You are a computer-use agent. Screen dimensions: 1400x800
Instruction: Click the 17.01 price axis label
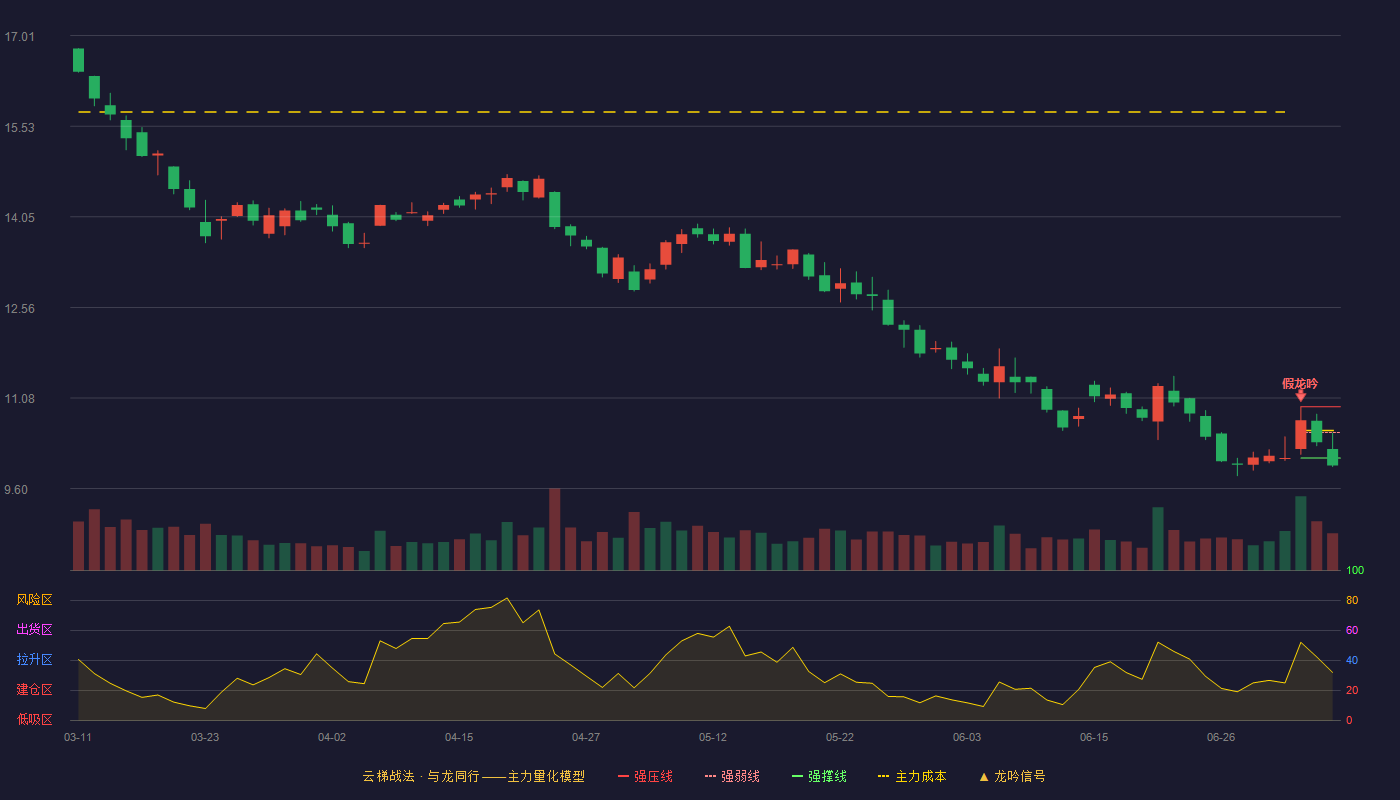tap(19, 37)
